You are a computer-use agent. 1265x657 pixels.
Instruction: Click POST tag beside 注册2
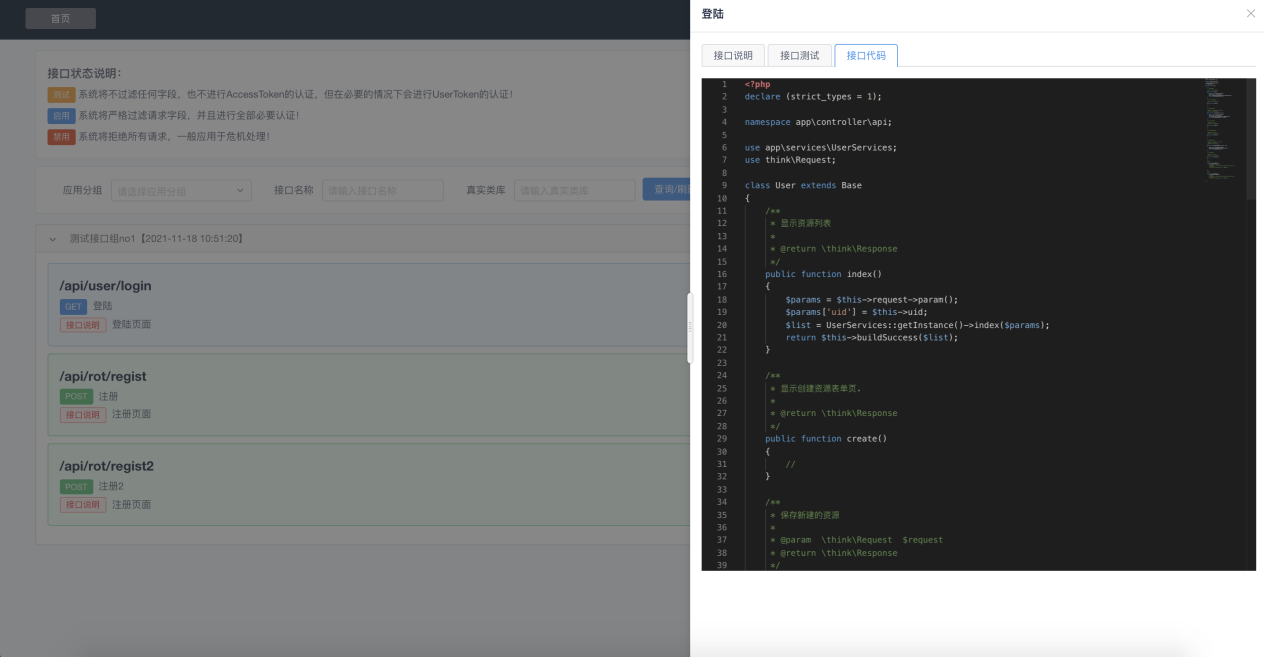point(76,487)
